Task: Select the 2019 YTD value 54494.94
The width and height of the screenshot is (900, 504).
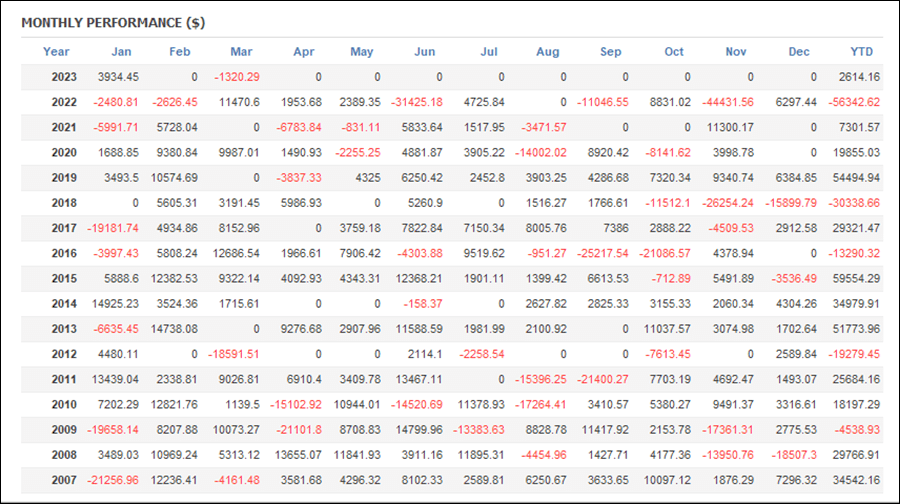Action: point(856,178)
